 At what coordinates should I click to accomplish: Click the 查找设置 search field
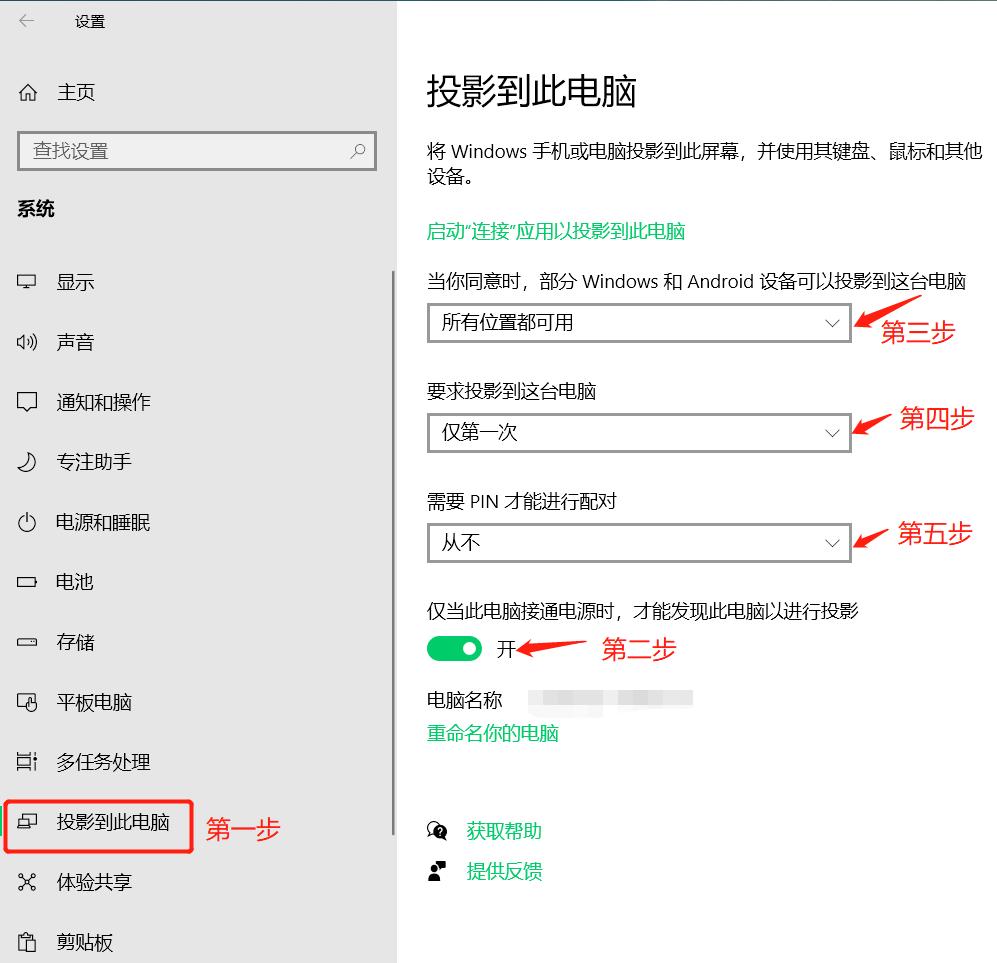(x=197, y=151)
